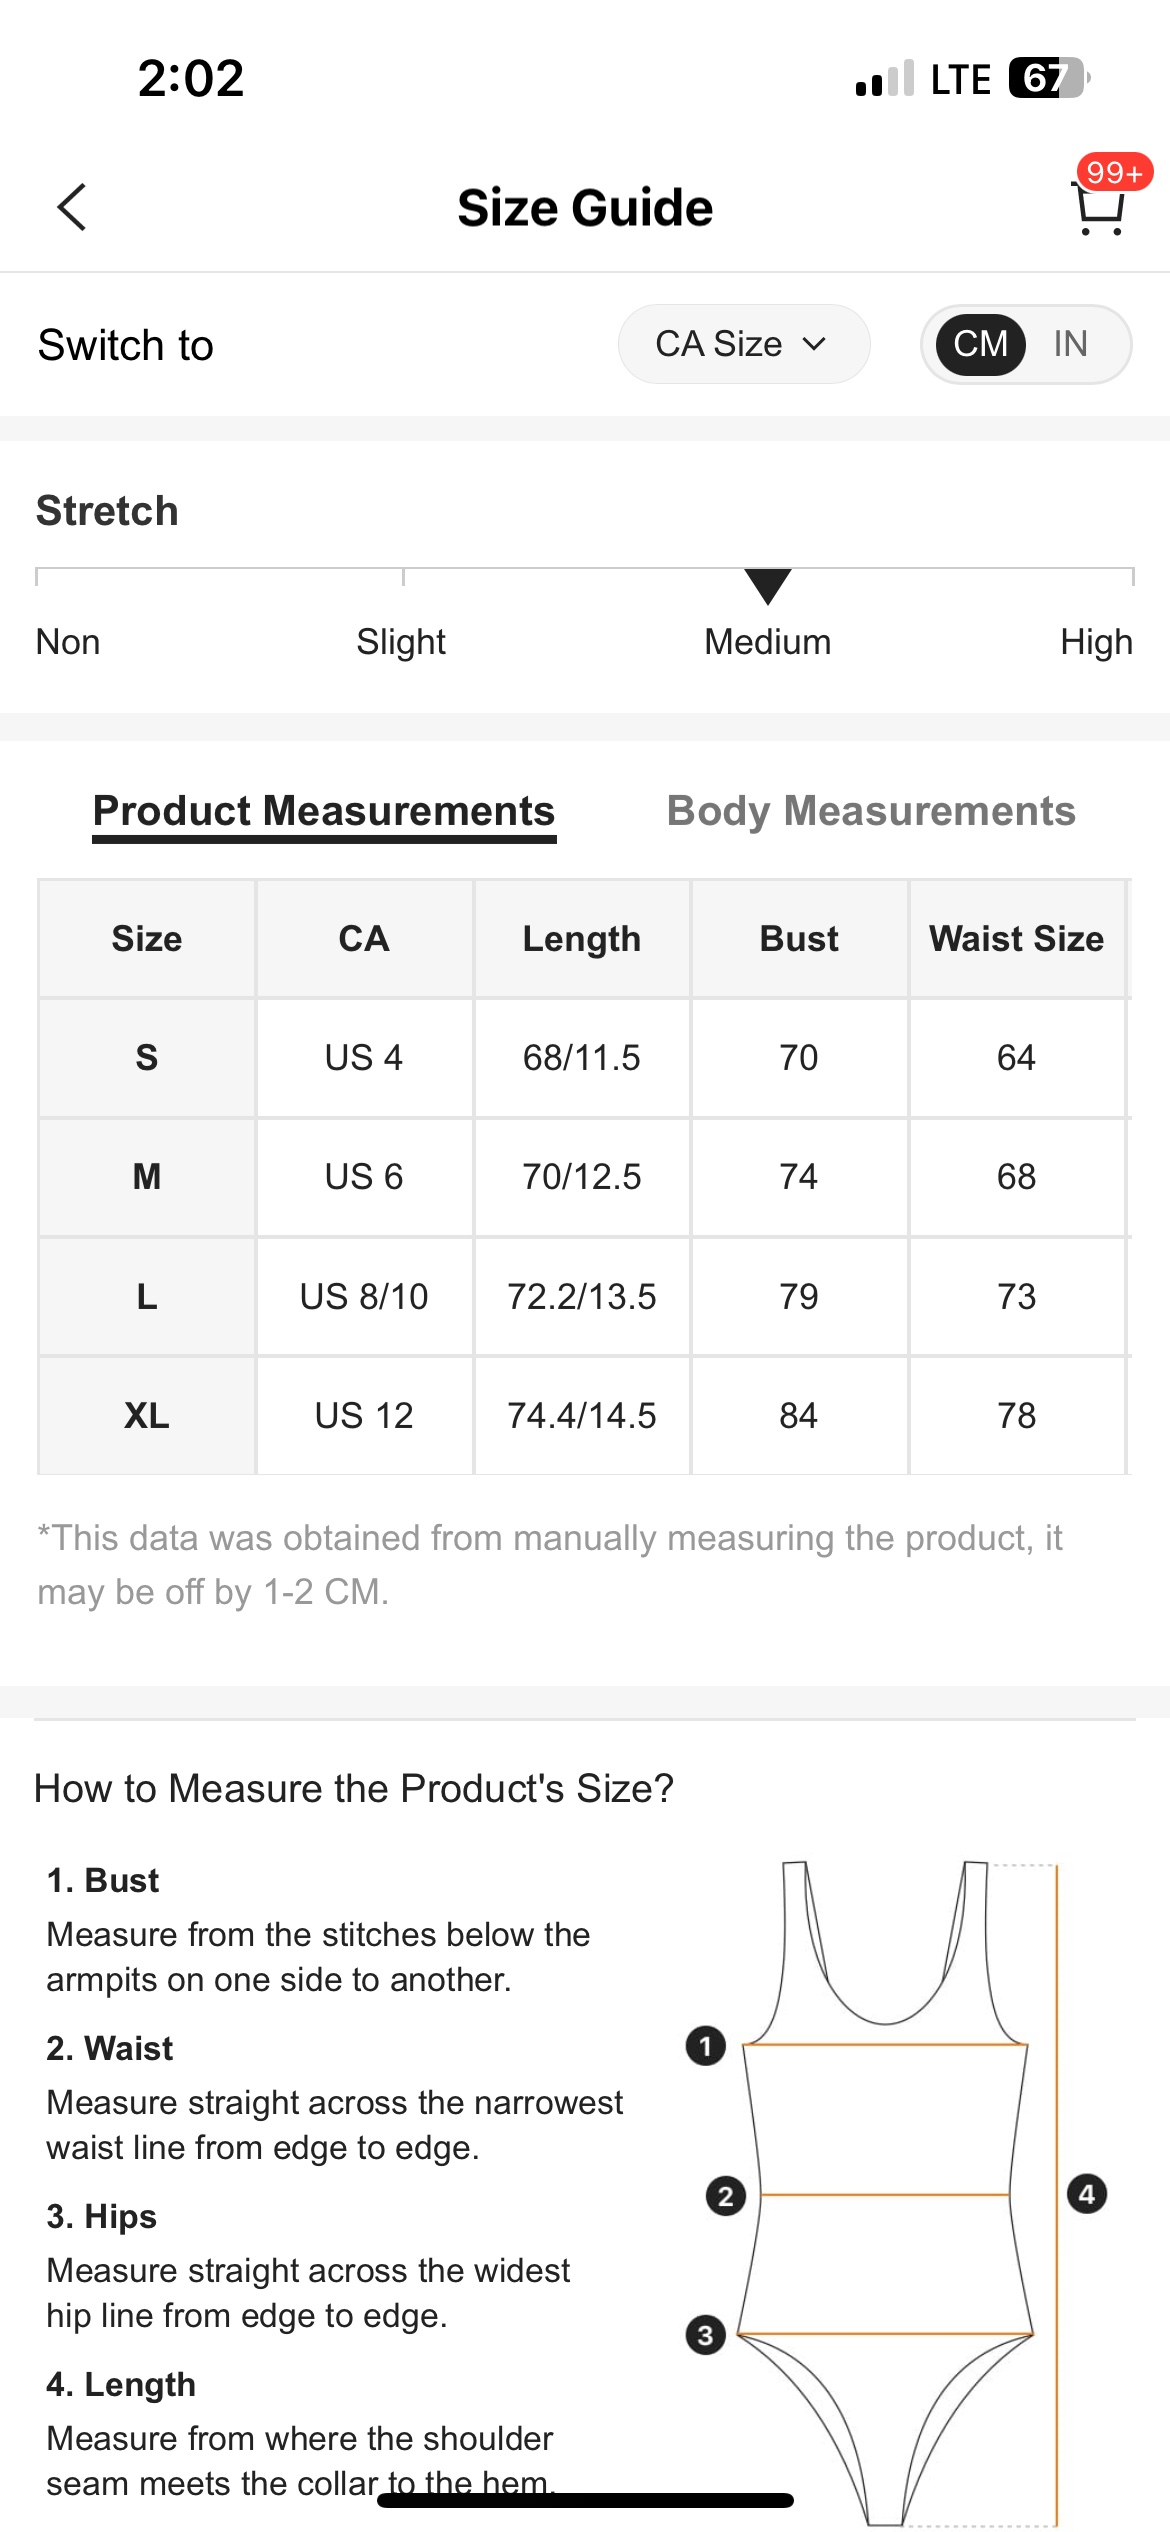The height and width of the screenshot is (2532, 1170).
Task: Select the Product Measurements tab
Action: (x=325, y=811)
